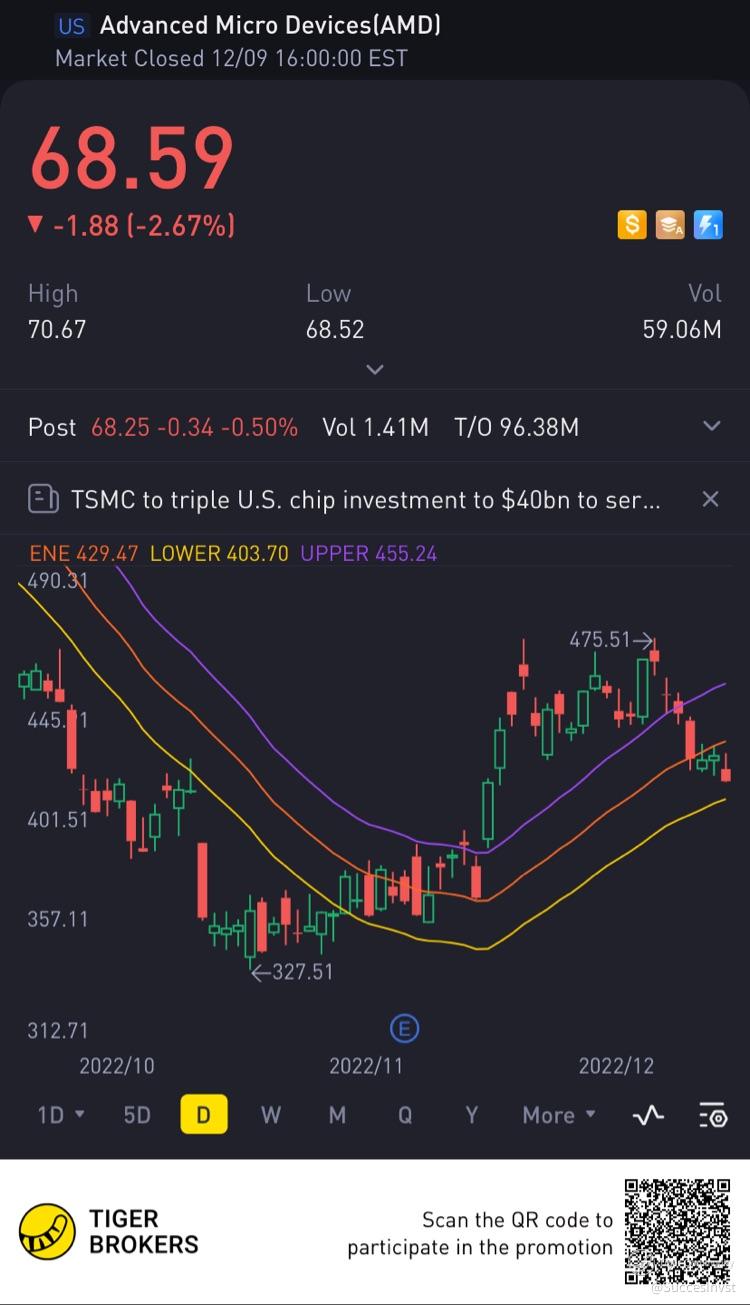Select the D daily chart tab
This screenshot has width=750, height=1305.
[x=203, y=1114]
